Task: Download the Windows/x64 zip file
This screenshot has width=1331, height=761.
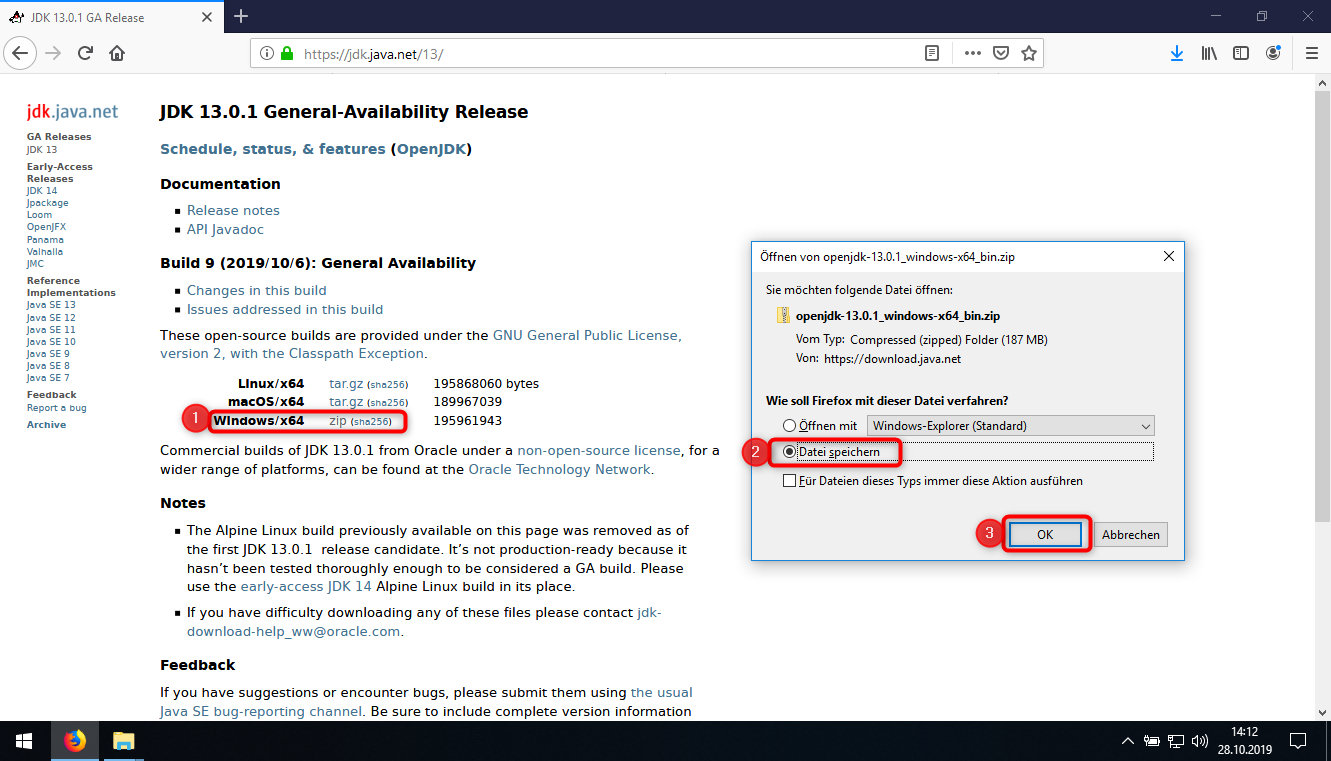Action: tap(337, 421)
